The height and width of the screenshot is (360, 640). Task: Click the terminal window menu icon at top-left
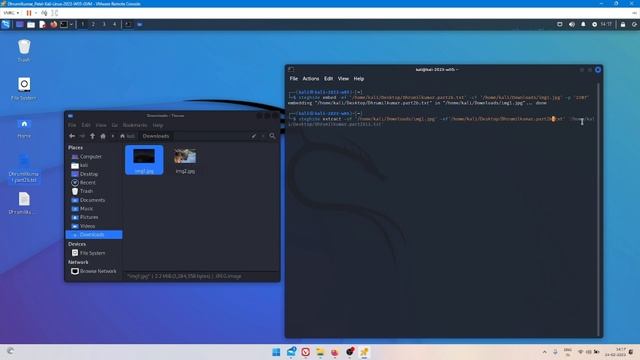point(291,70)
